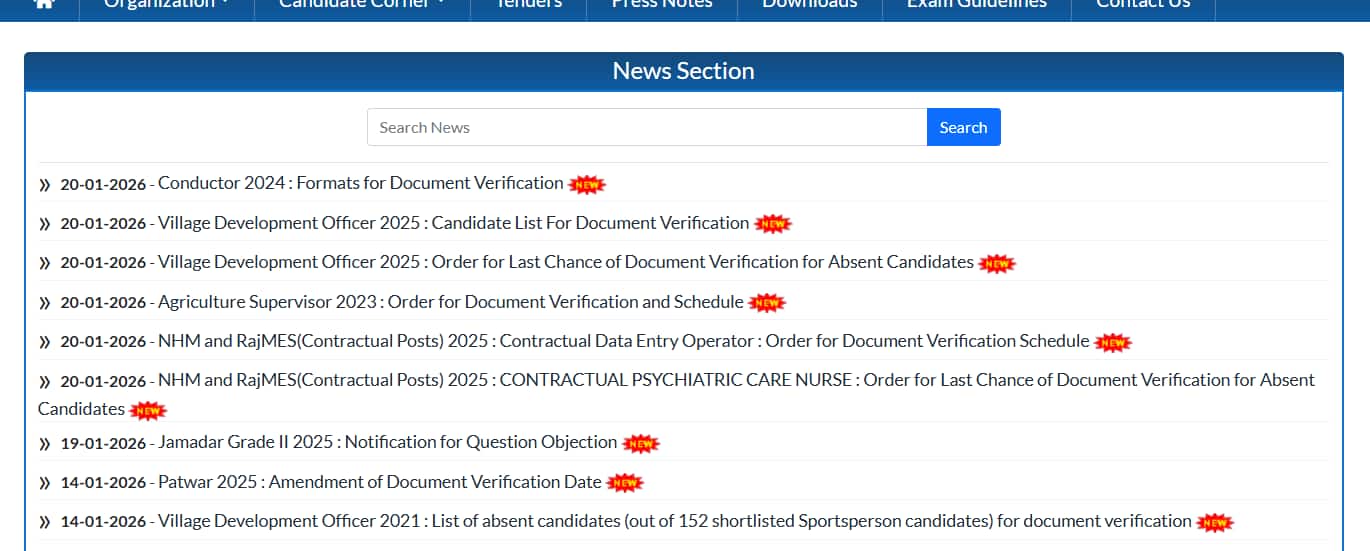Image resolution: width=1370 pixels, height=551 pixels.
Task: Click NEW badge after Jamadar Grade II notification
Action: (641, 443)
